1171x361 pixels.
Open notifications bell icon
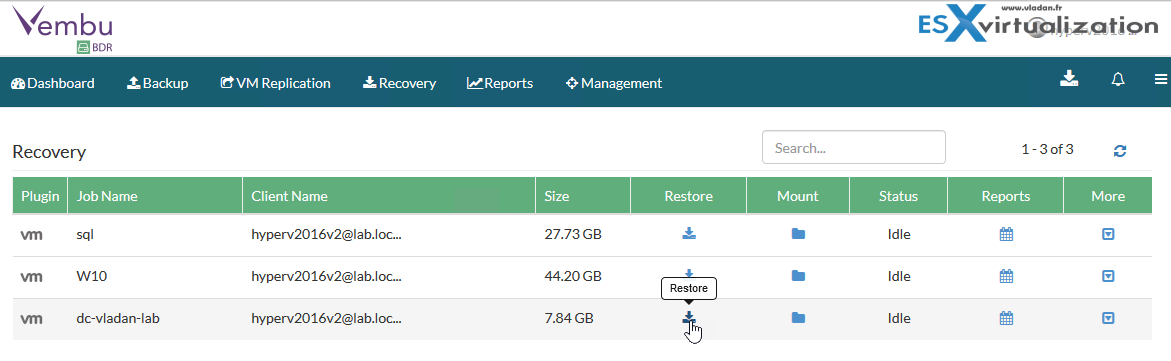point(1118,79)
